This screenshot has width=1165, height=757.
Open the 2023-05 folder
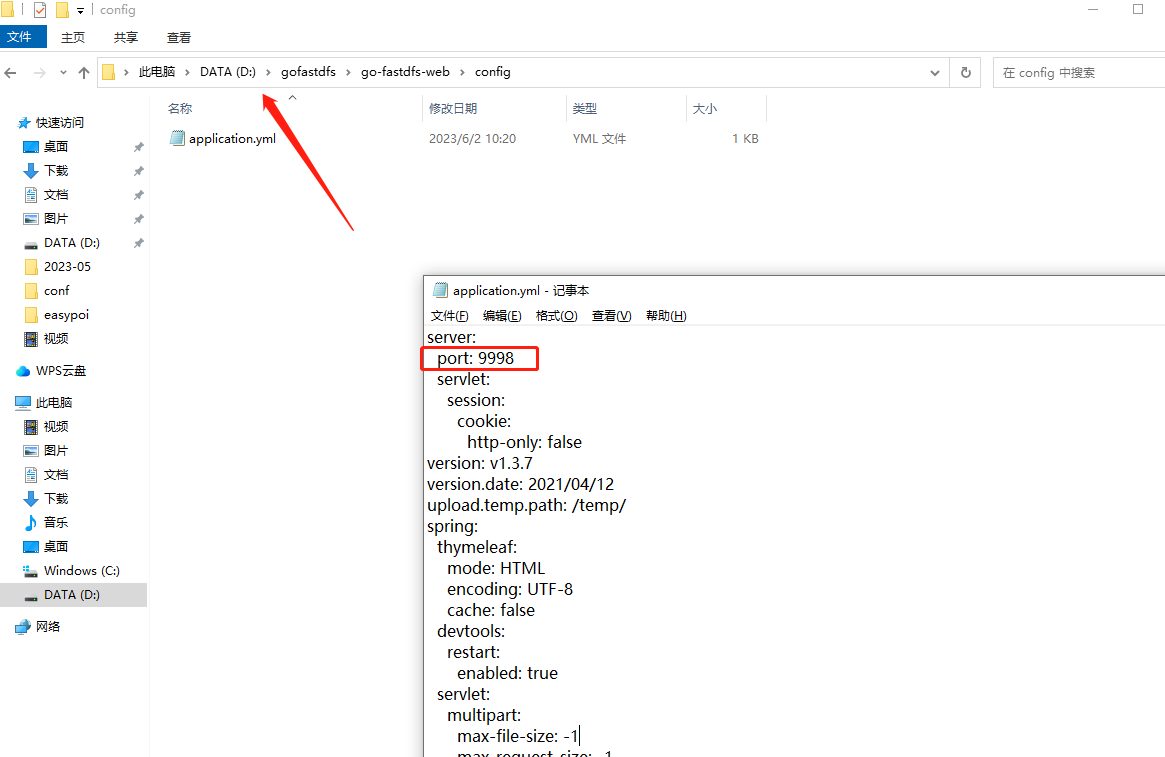point(67,267)
